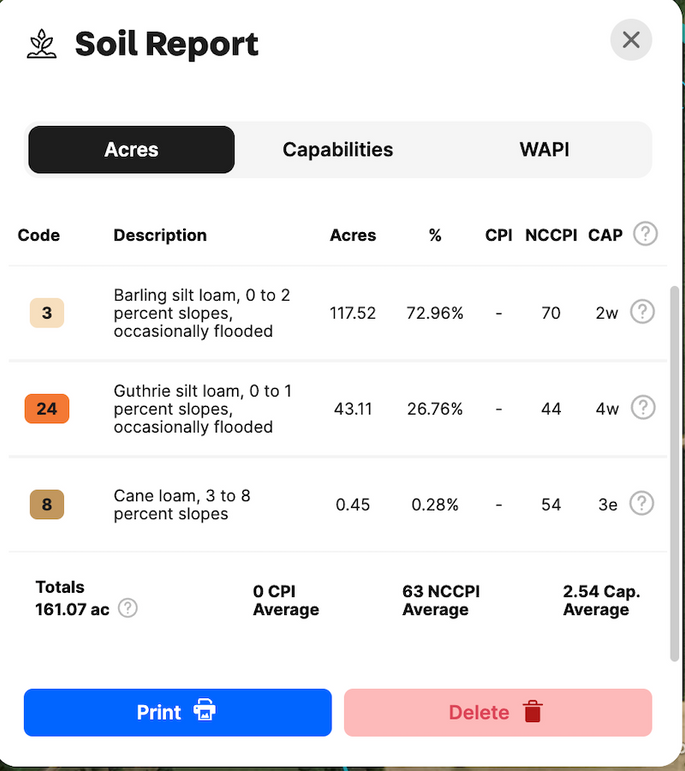Switch to the WAPI tab

544,149
